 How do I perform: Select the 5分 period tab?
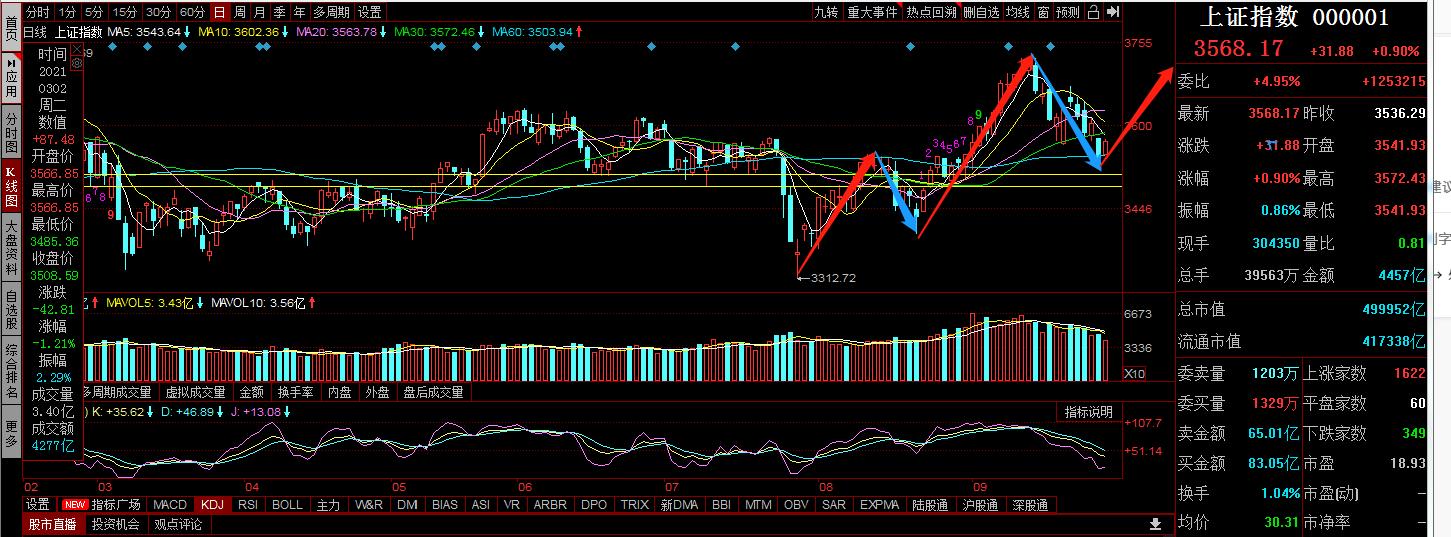(x=93, y=12)
